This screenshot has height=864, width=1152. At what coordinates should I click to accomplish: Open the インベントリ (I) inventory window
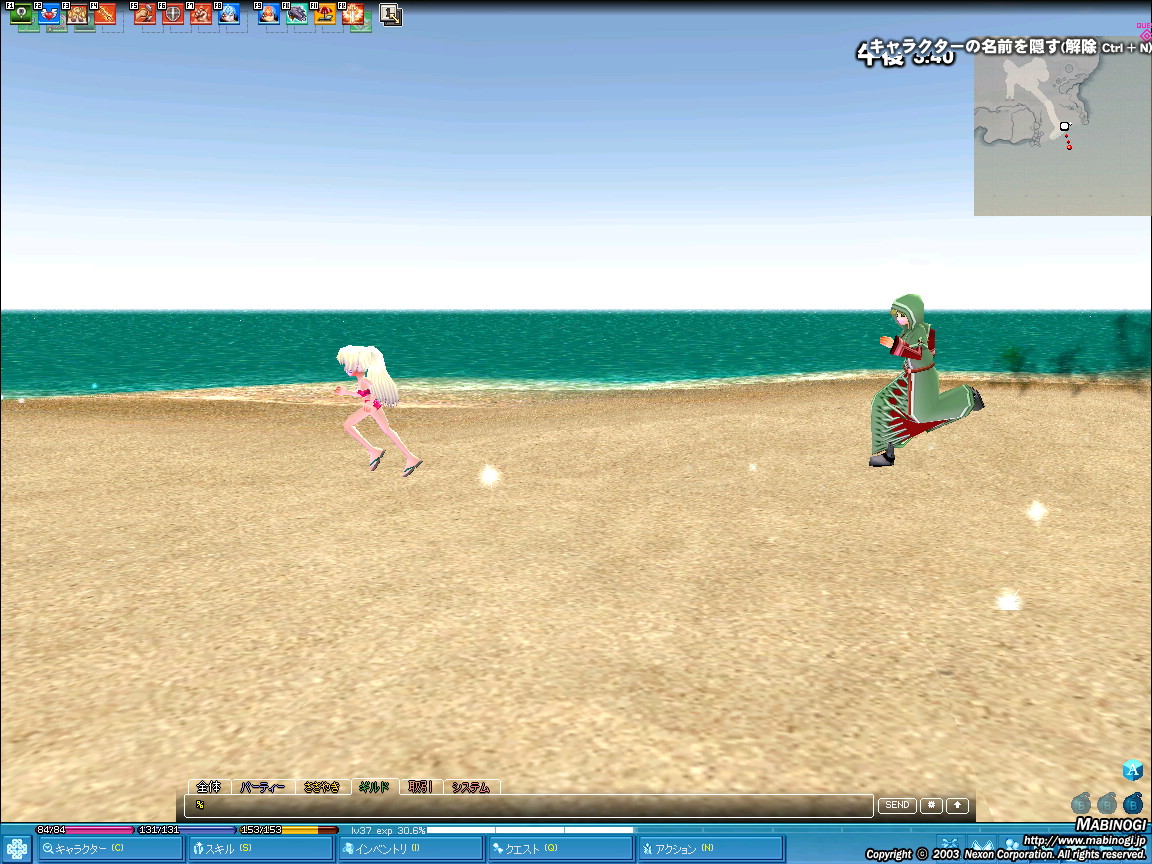tap(411, 849)
